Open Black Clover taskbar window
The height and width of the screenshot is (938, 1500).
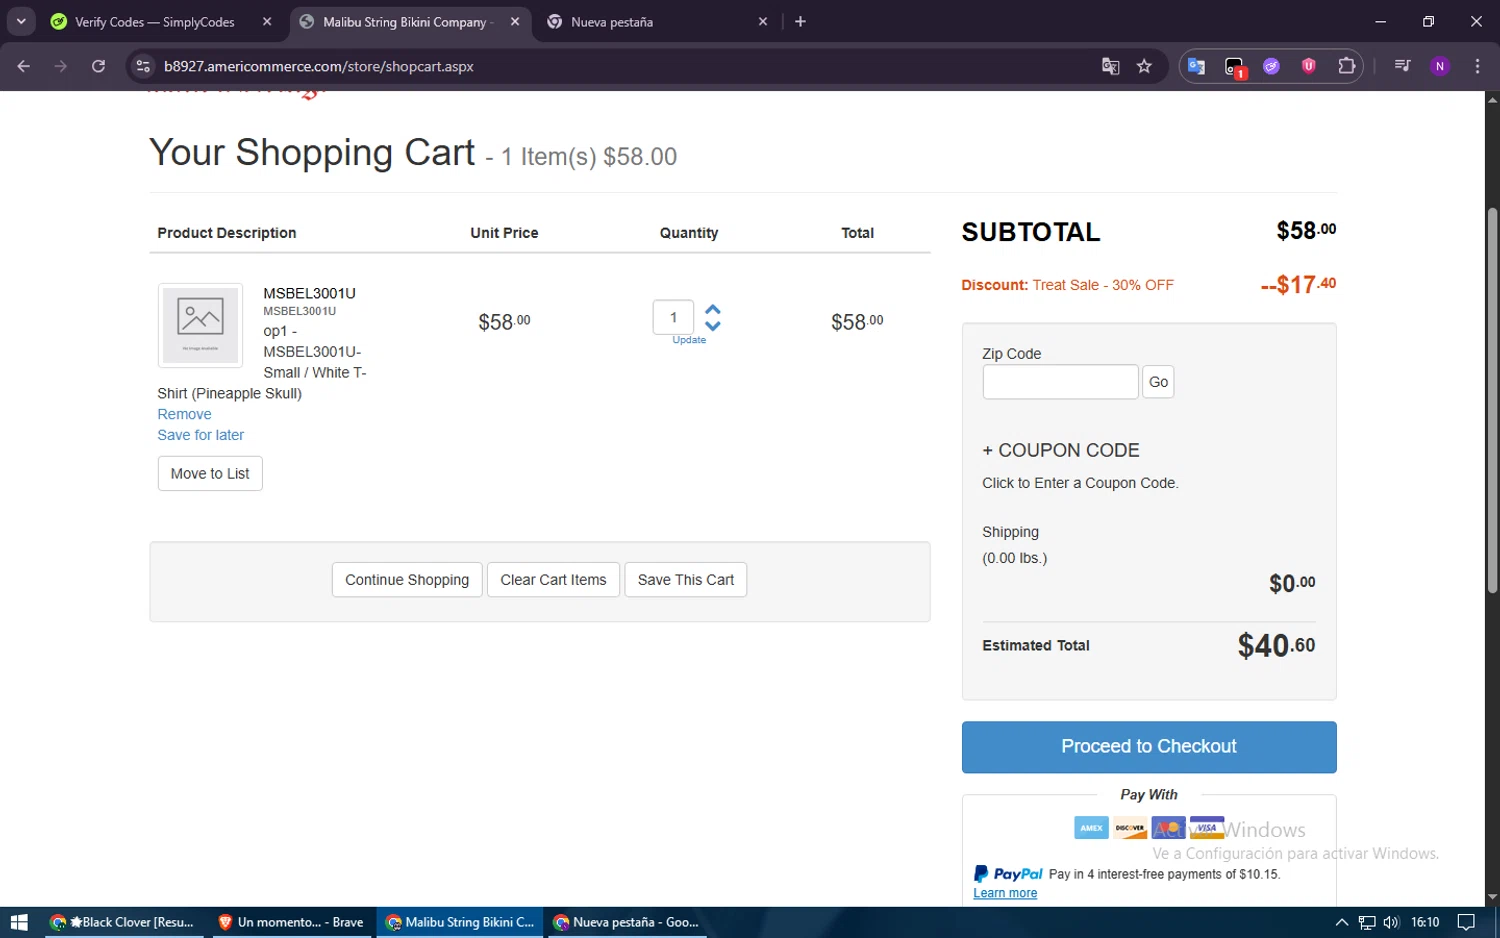125,922
